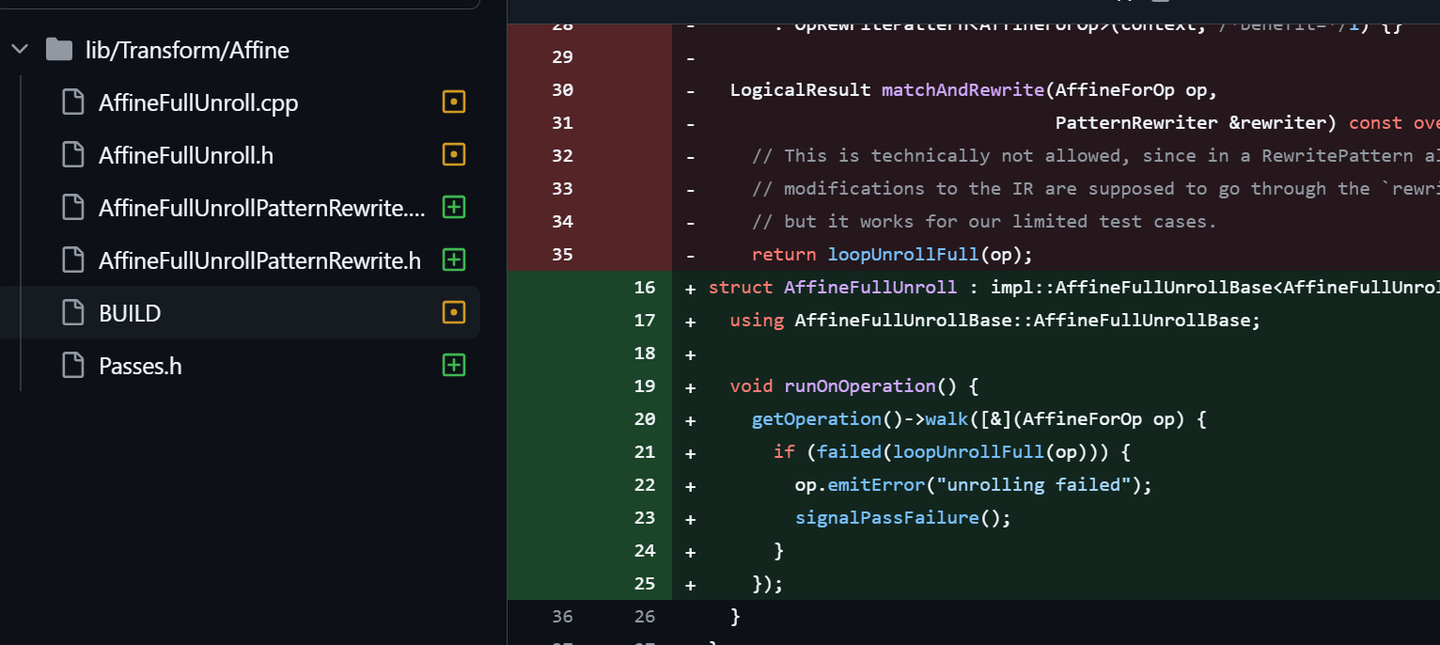
Task: Open Passes.h in file tree
Action: 140,367
